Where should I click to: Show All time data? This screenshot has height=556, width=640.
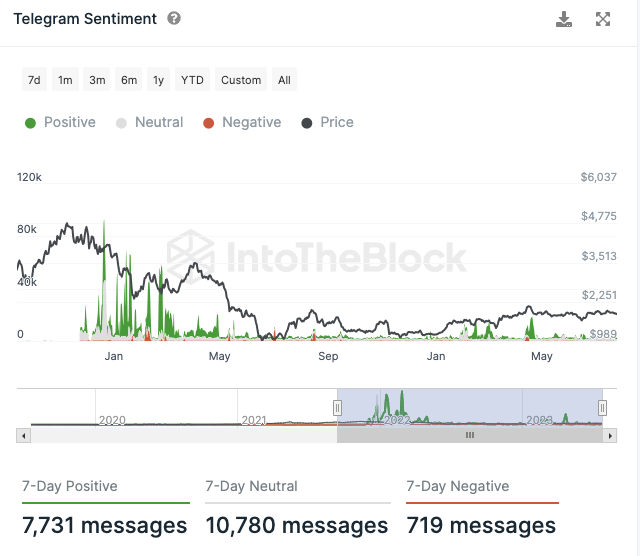tap(285, 80)
